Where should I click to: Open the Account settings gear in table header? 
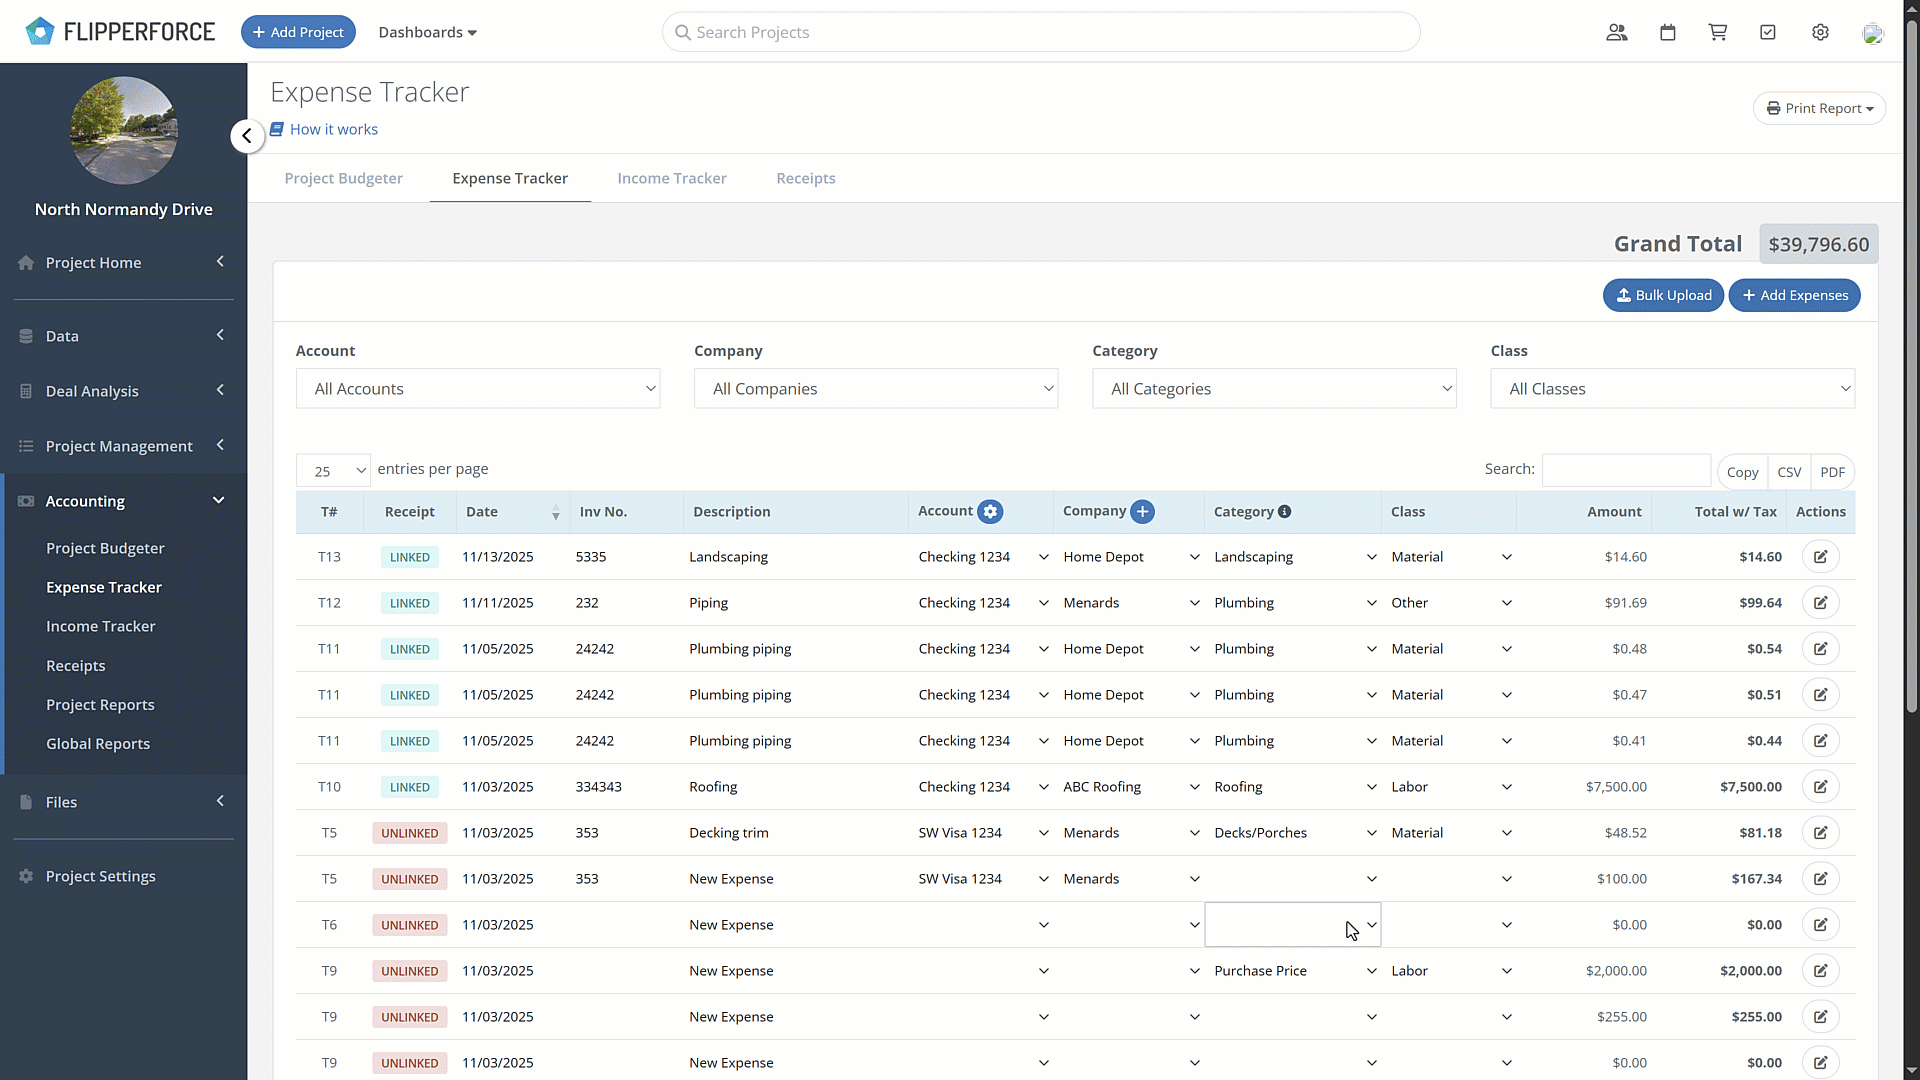pos(991,511)
